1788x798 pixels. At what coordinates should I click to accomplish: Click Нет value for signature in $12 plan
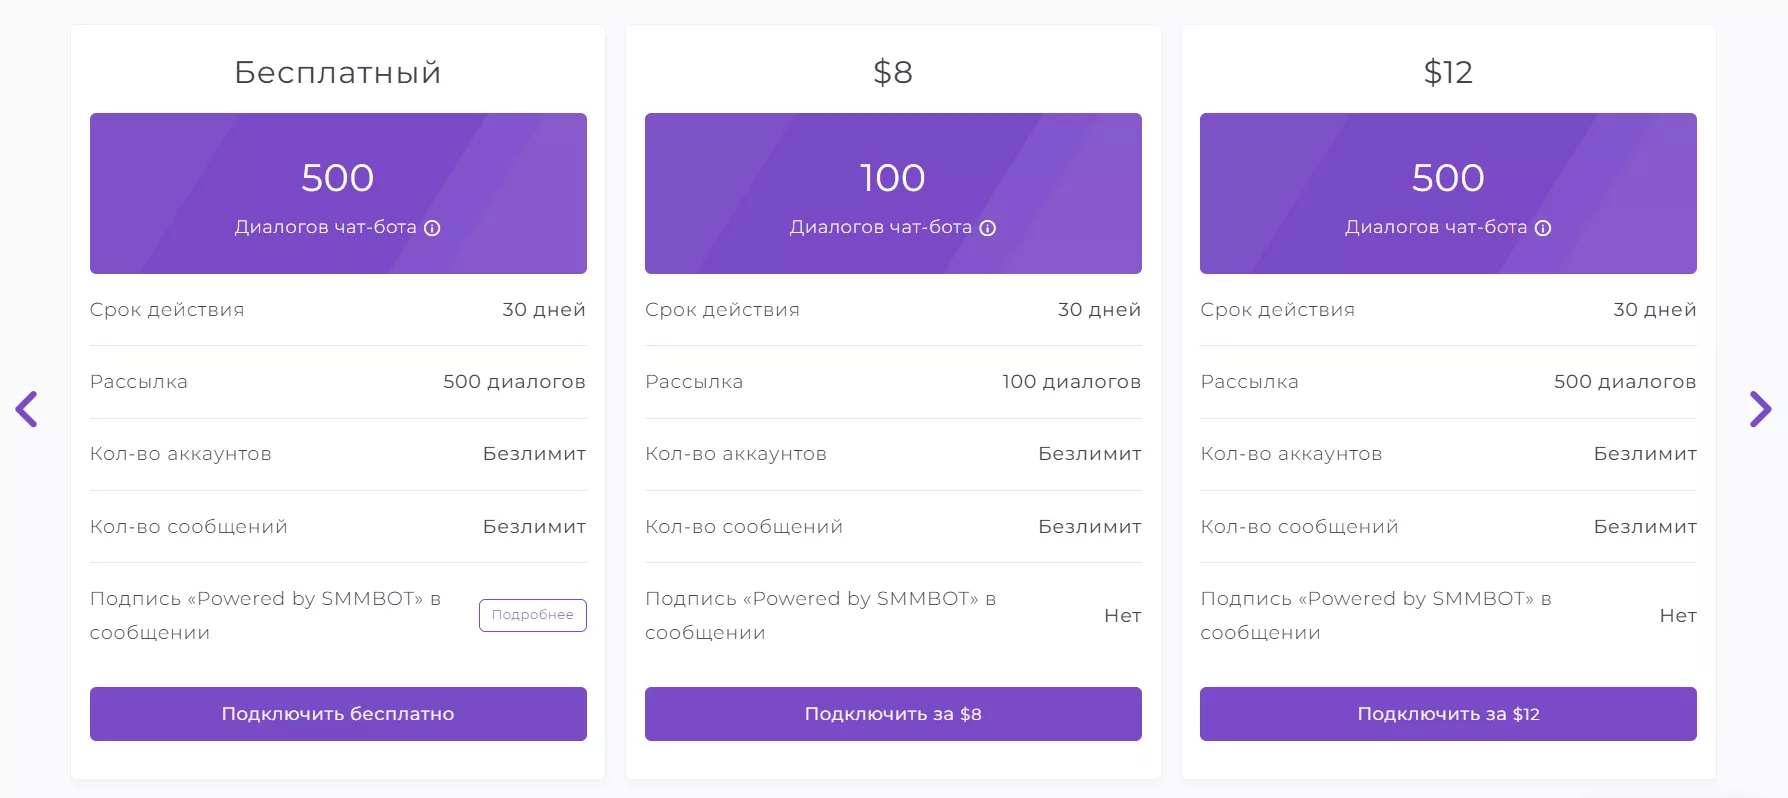point(1678,615)
